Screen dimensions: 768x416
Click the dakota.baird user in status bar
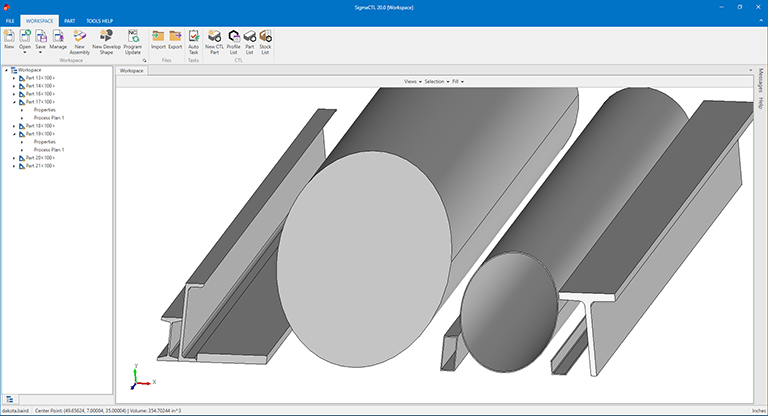pyautogui.click(x=15, y=411)
